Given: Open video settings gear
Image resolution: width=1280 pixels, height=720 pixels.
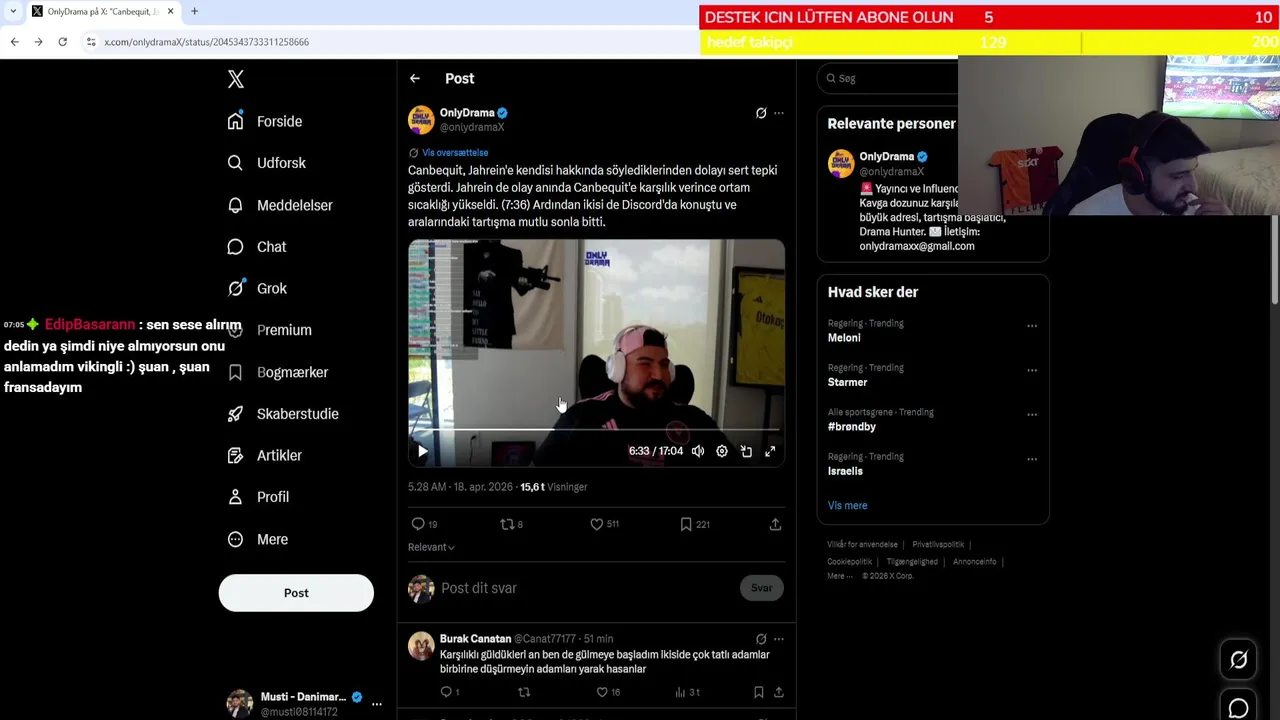Looking at the screenshot, I should 722,451.
